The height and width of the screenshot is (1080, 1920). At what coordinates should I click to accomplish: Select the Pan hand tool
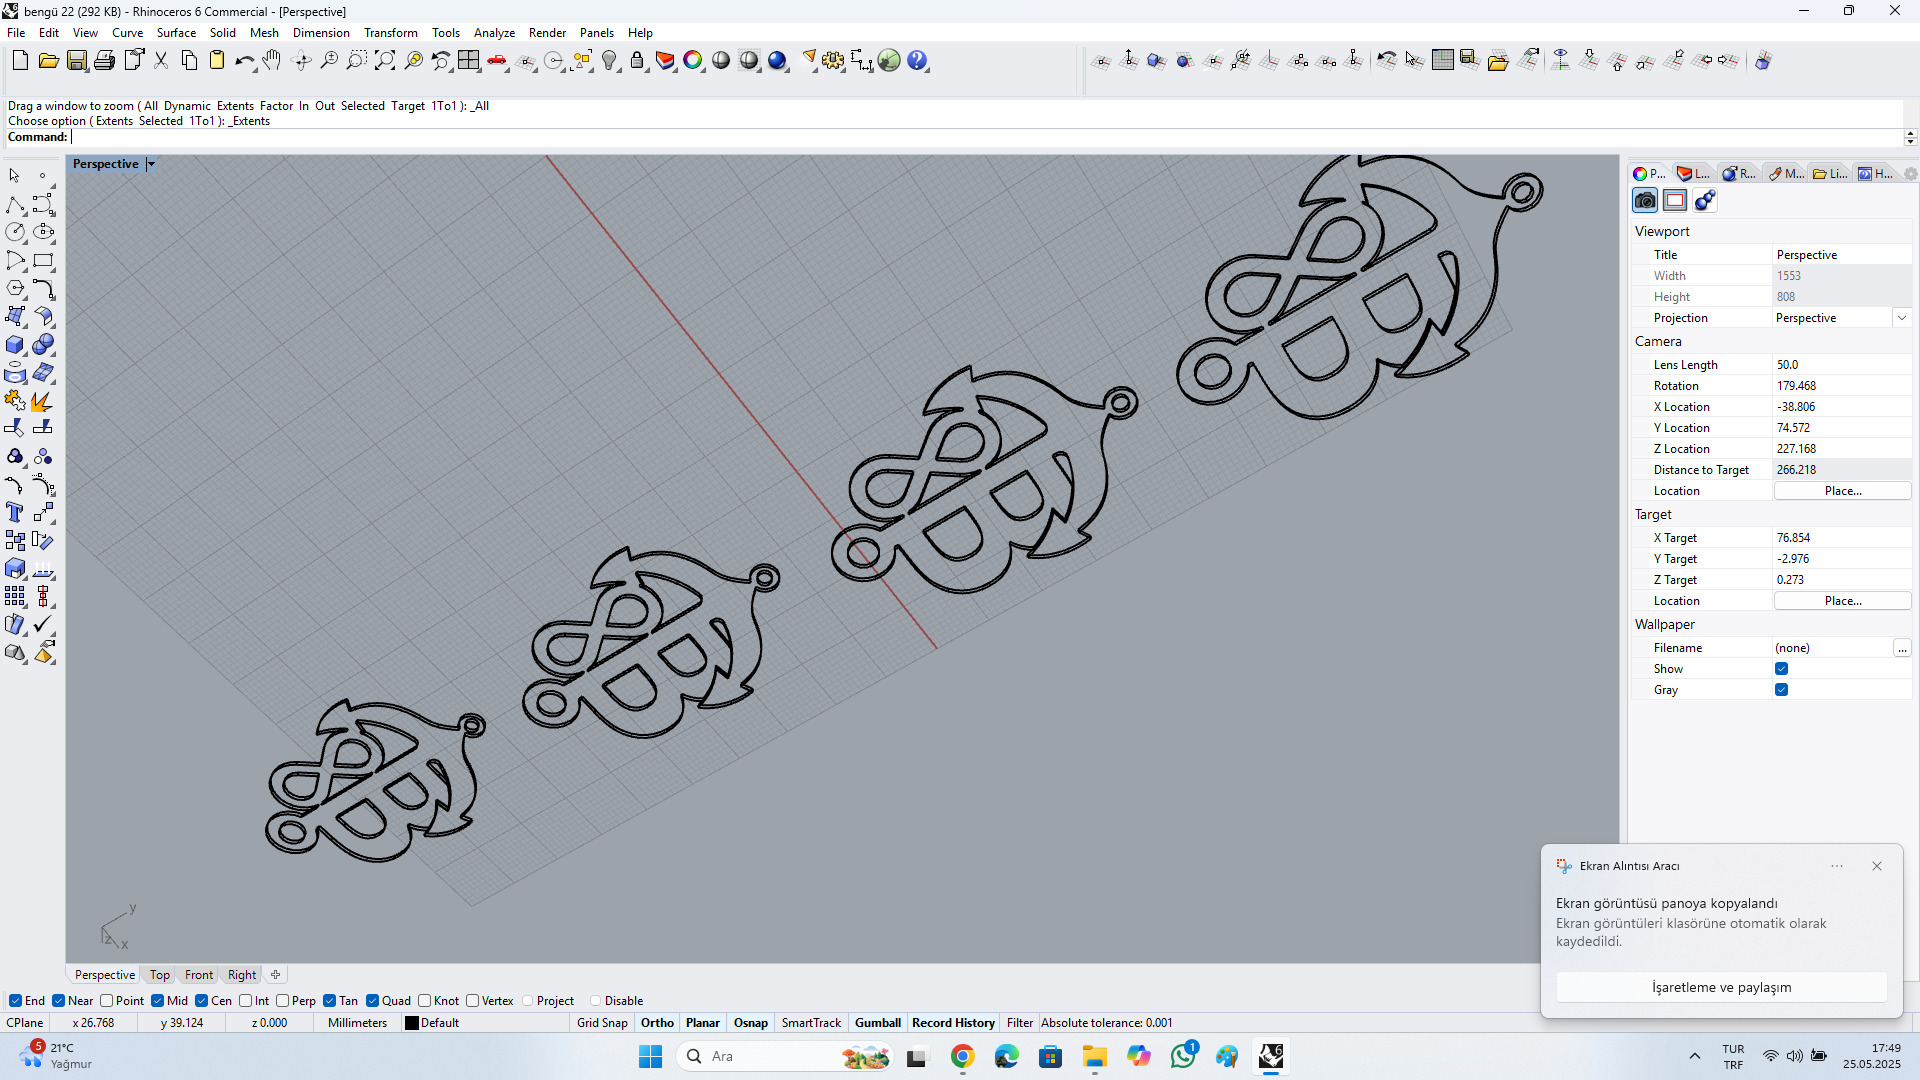(x=272, y=61)
